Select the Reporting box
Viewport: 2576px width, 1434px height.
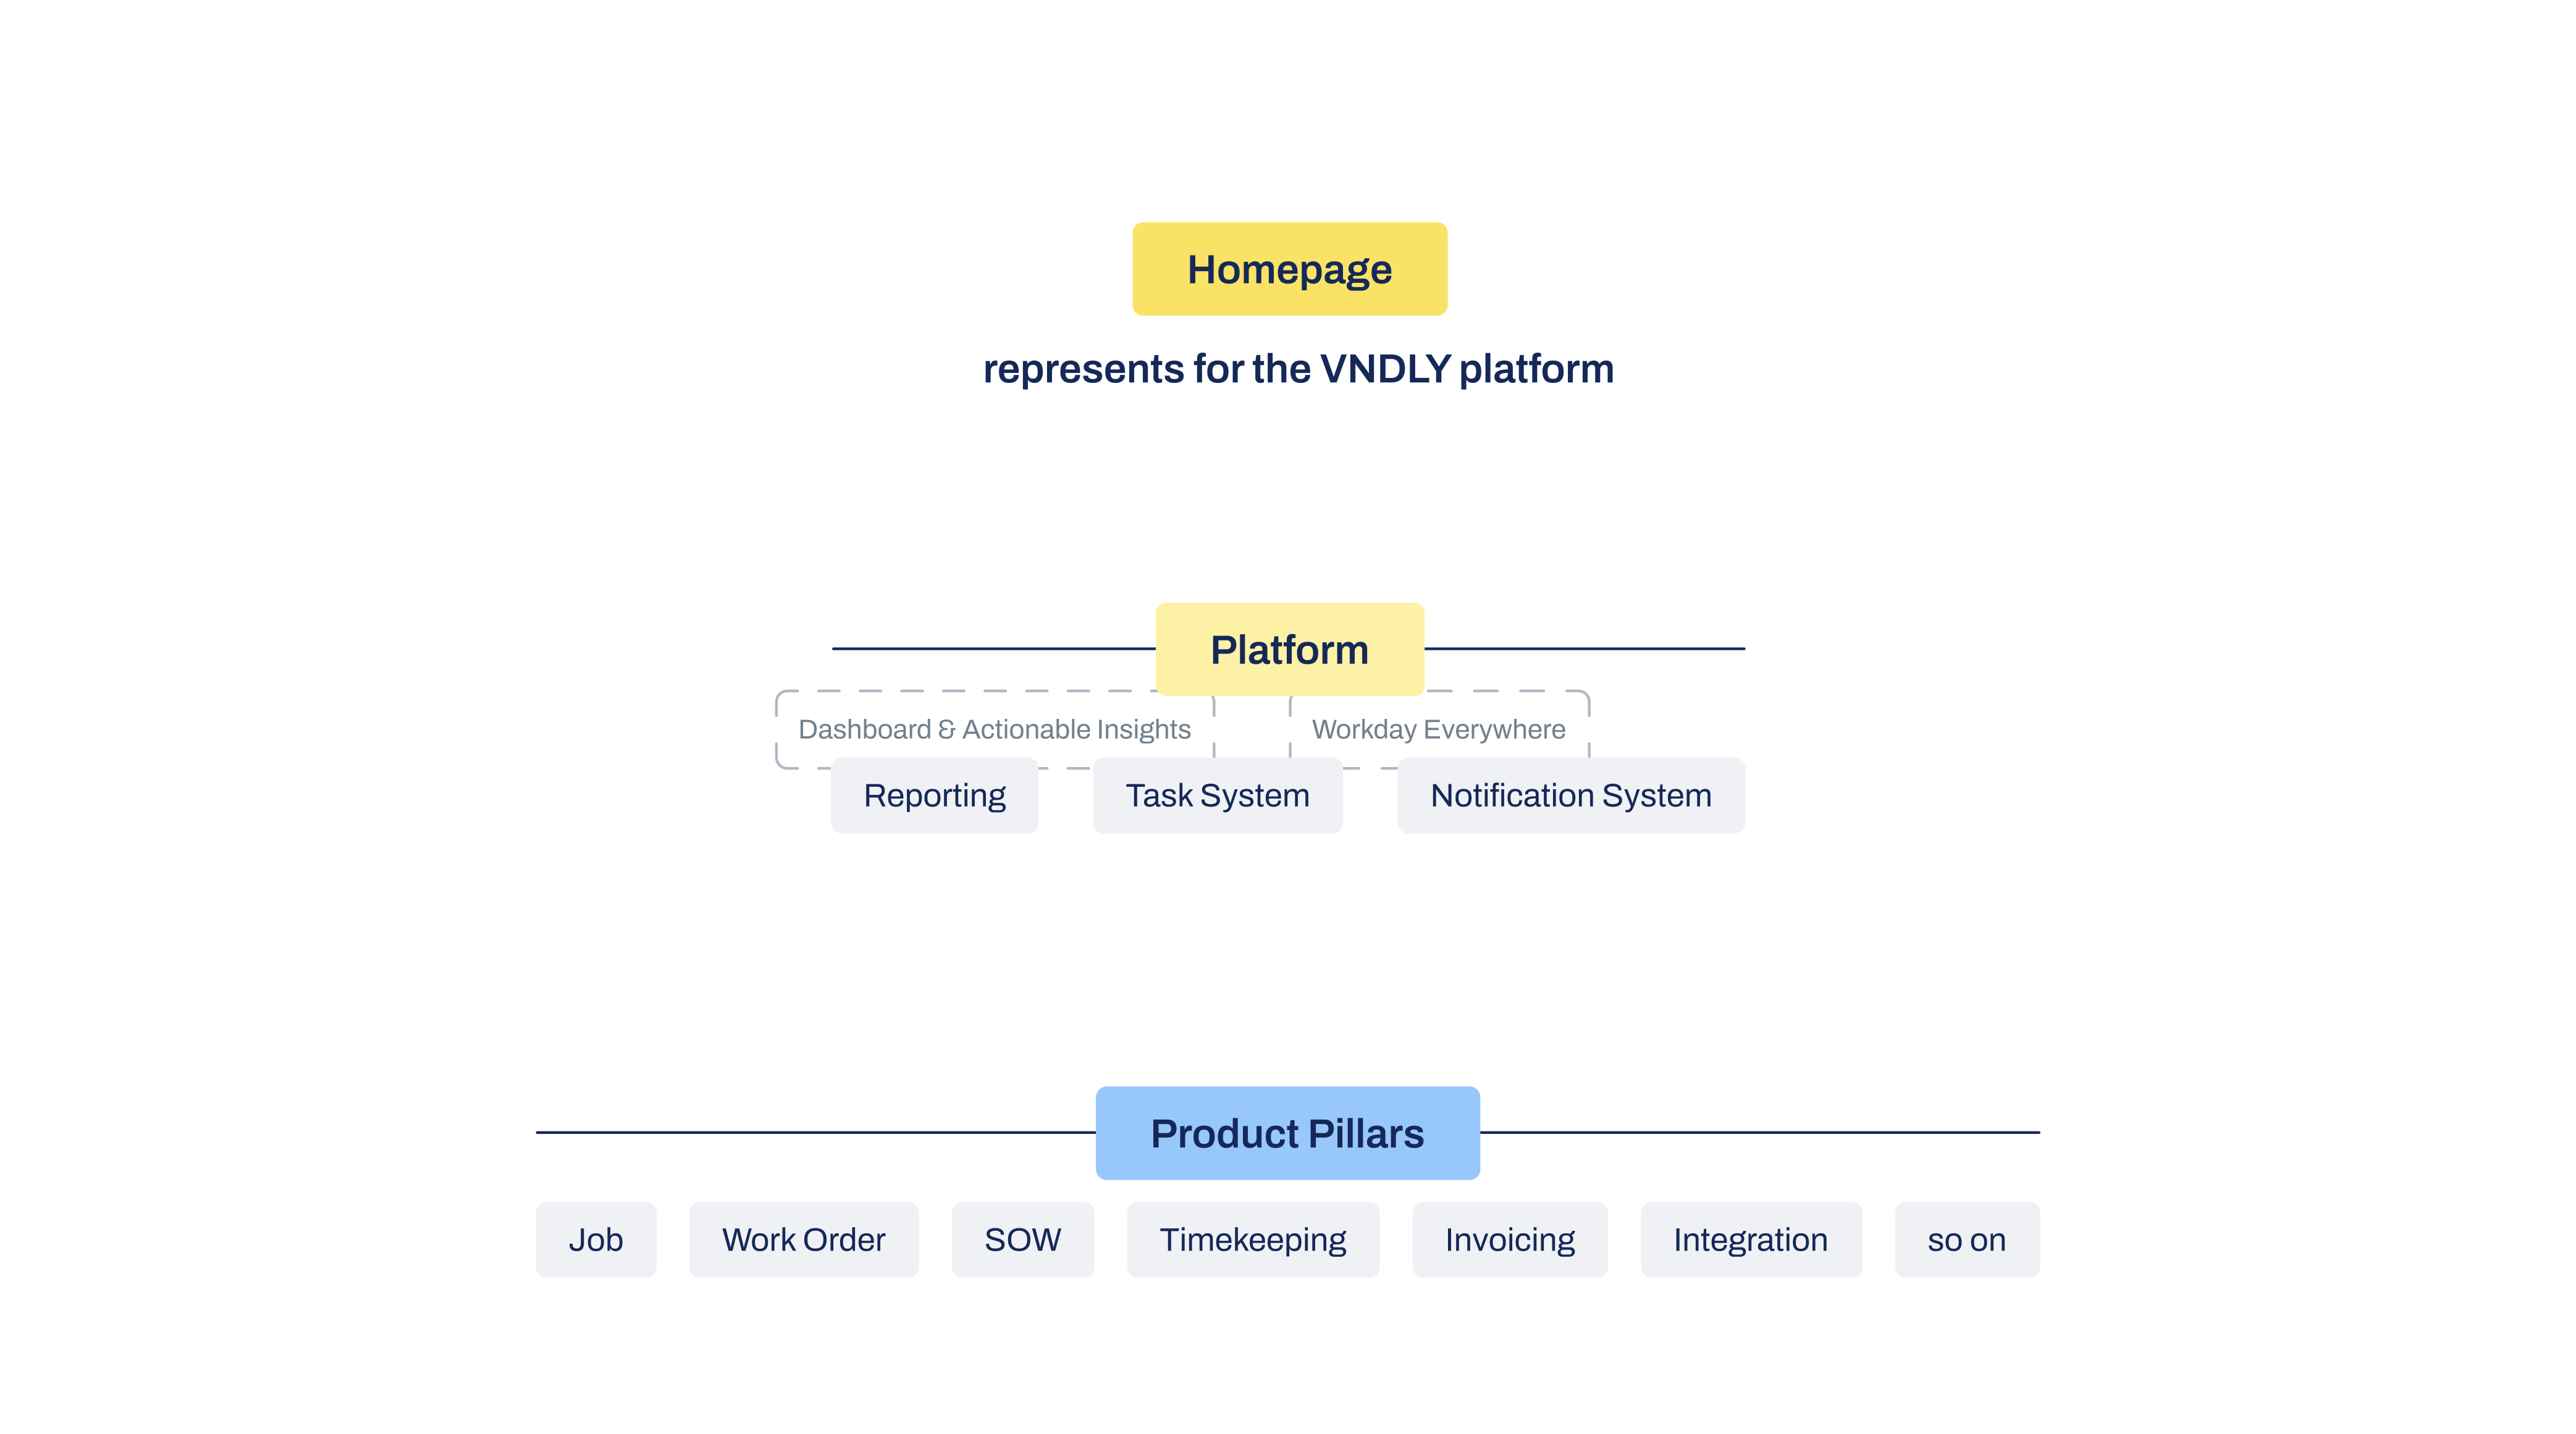pos(934,795)
